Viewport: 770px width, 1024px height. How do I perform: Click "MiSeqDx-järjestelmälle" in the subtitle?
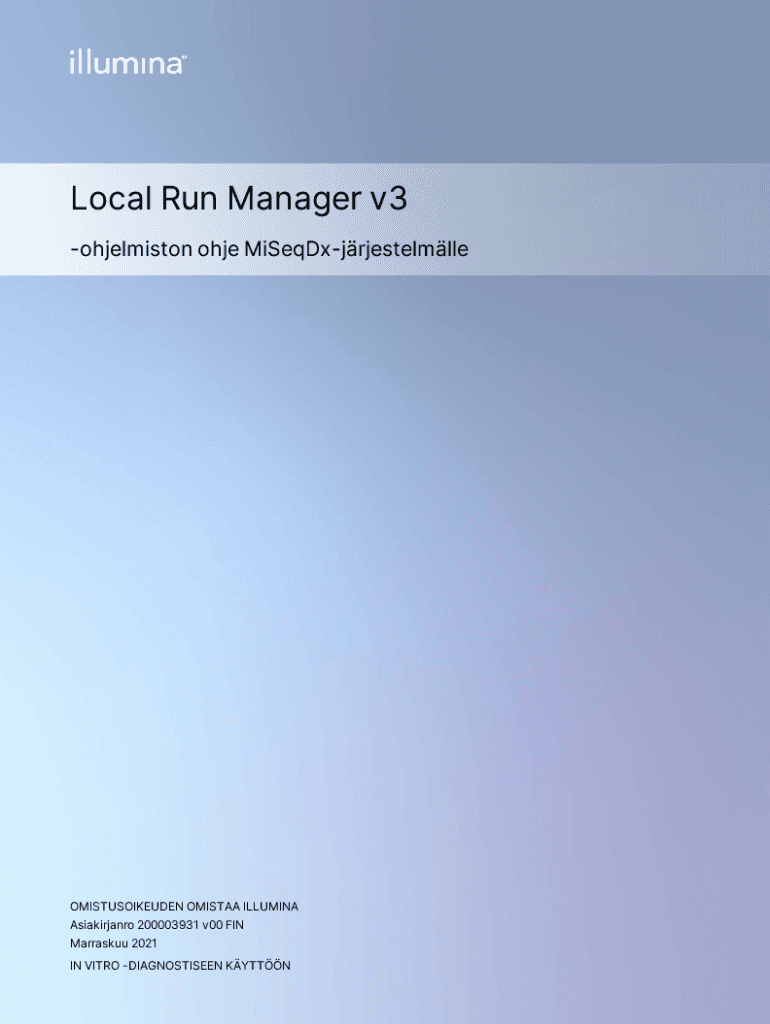pyautogui.click(x=349, y=247)
